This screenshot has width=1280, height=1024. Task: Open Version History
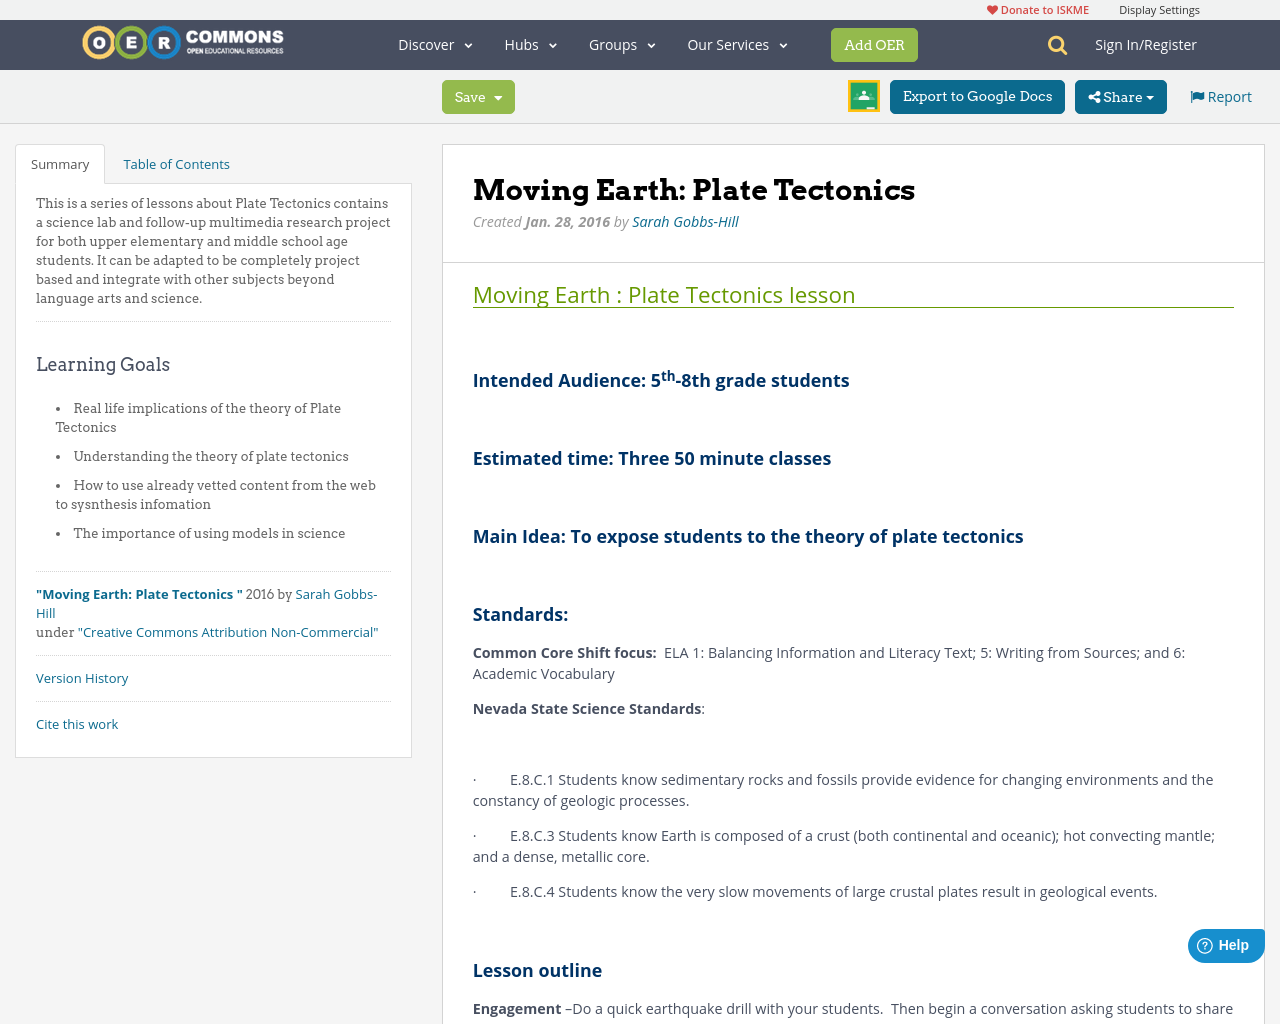coord(82,678)
